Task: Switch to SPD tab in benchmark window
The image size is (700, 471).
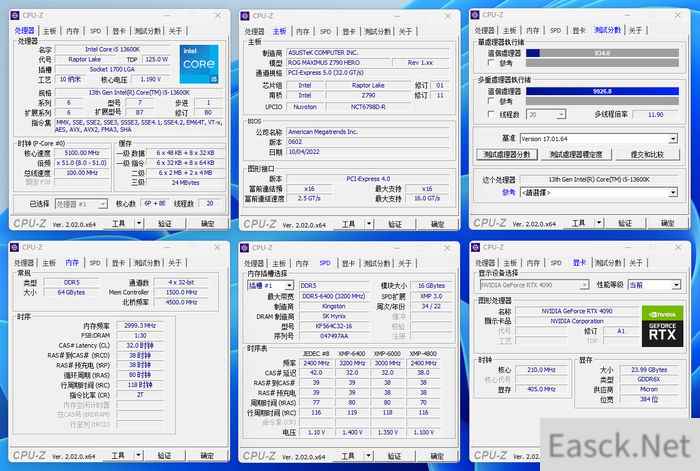Action: [555, 30]
